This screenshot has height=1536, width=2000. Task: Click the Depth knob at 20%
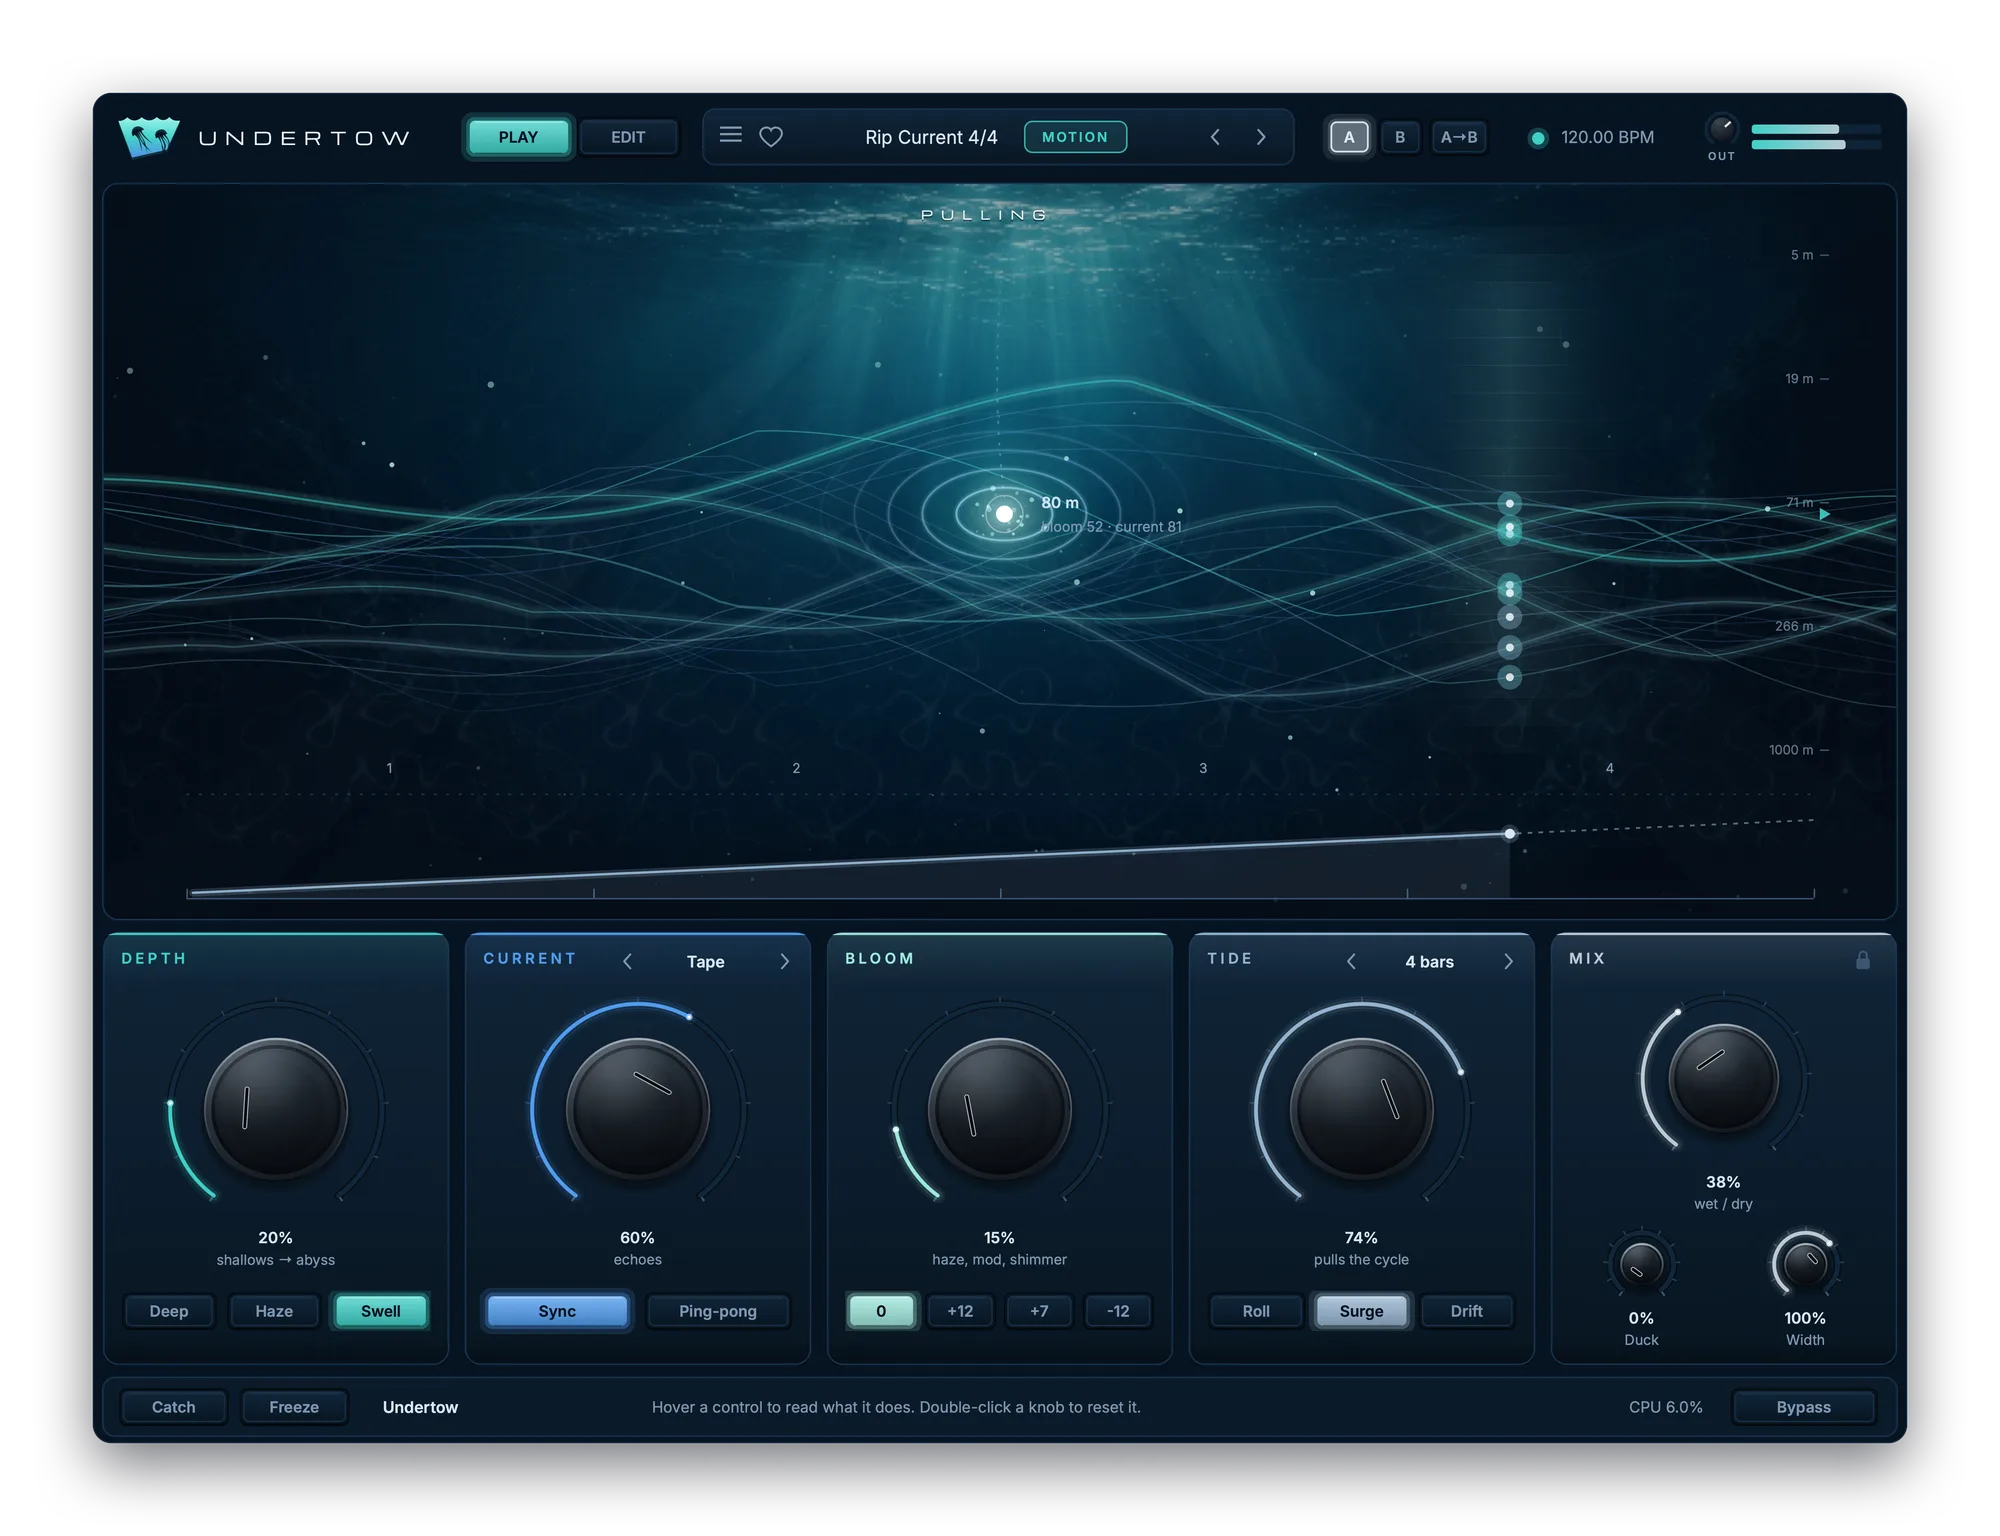pos(276,1108)
